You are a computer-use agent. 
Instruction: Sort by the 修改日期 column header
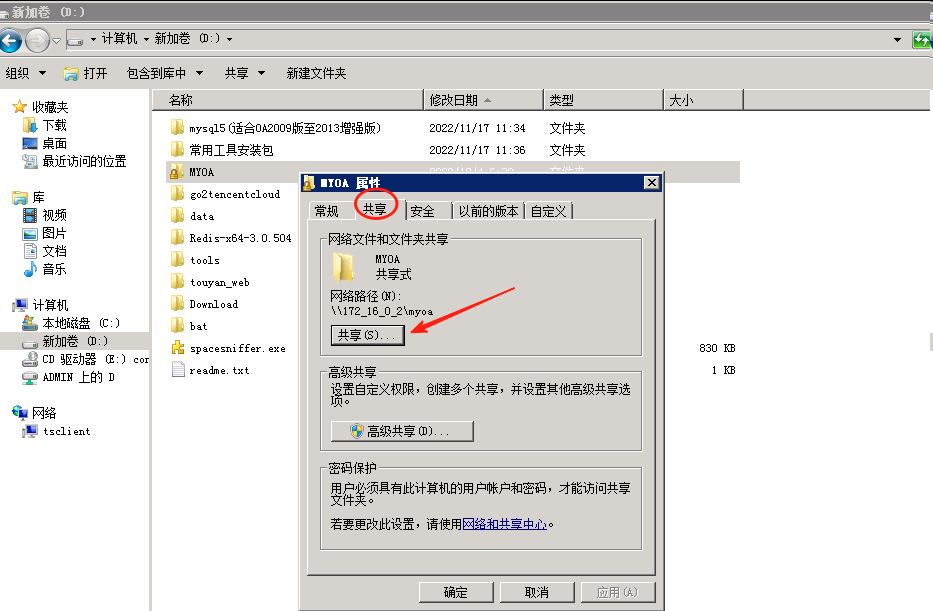tap(484, 100)
